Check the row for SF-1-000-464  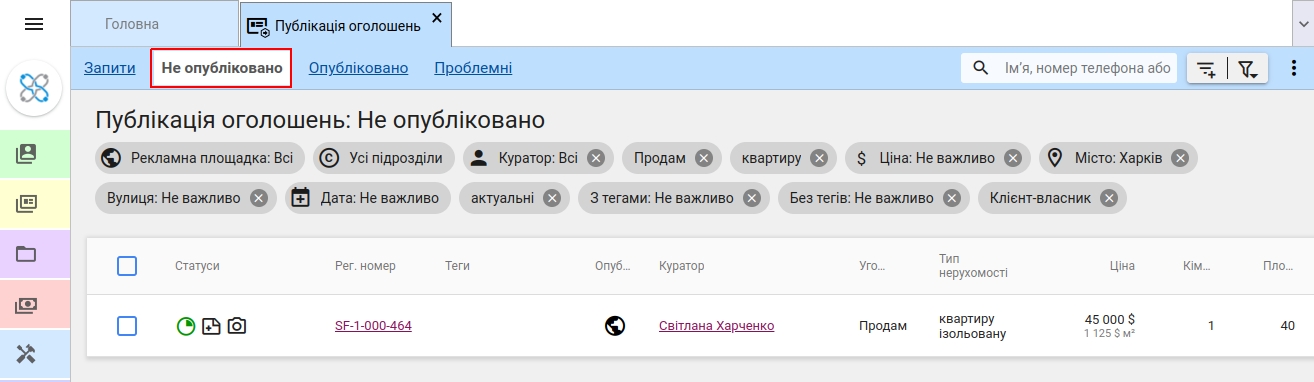tap(127, 326)
